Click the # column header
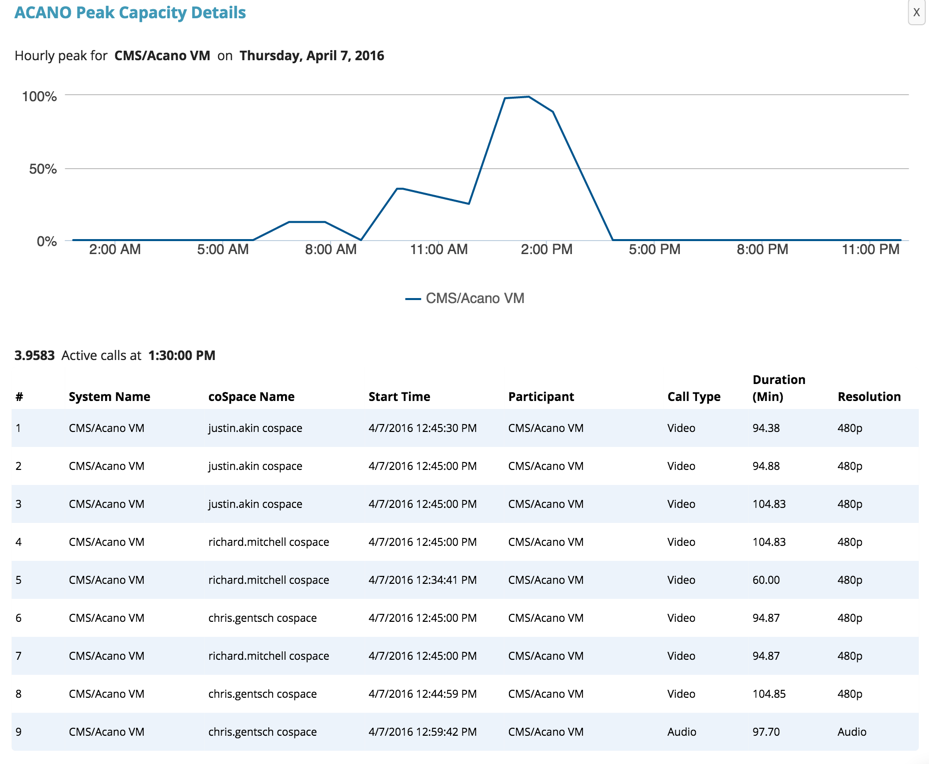 pyautogui.click(x=19, y=397)
